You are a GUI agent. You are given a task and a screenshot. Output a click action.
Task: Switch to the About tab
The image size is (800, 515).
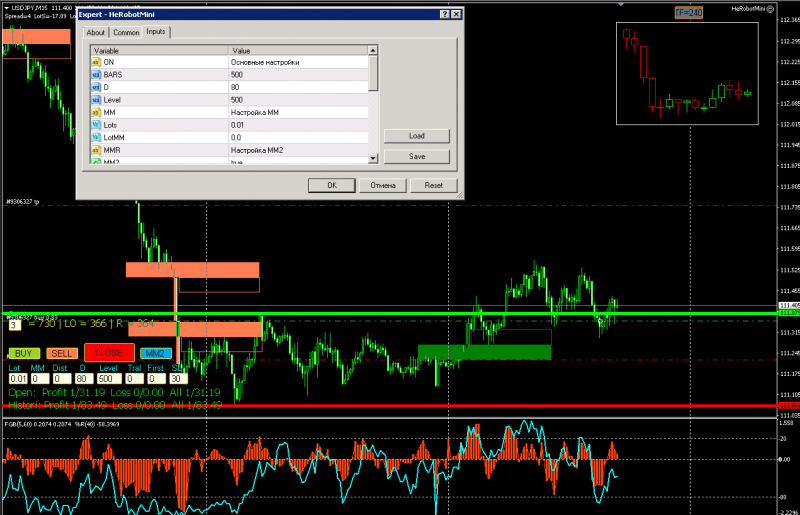pos(95,33)
